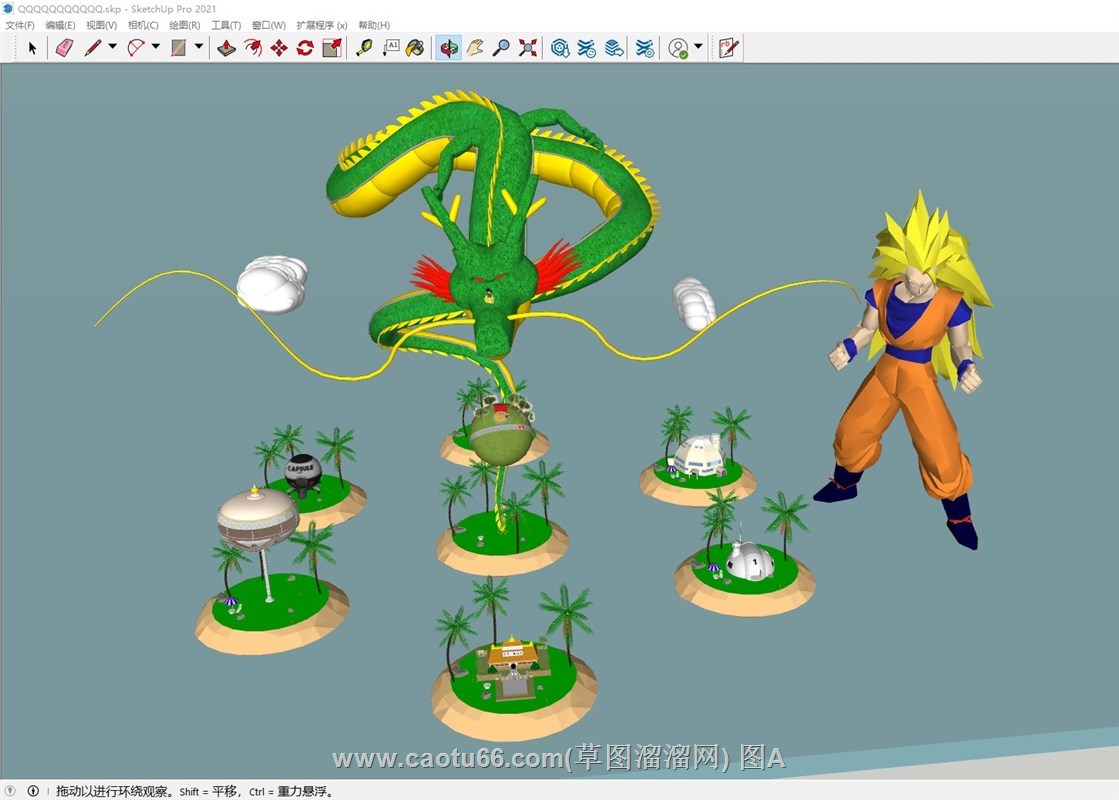1119x800 pixels.
Task: Activate the Zoom magnifier tool
Action: (502, 49)
